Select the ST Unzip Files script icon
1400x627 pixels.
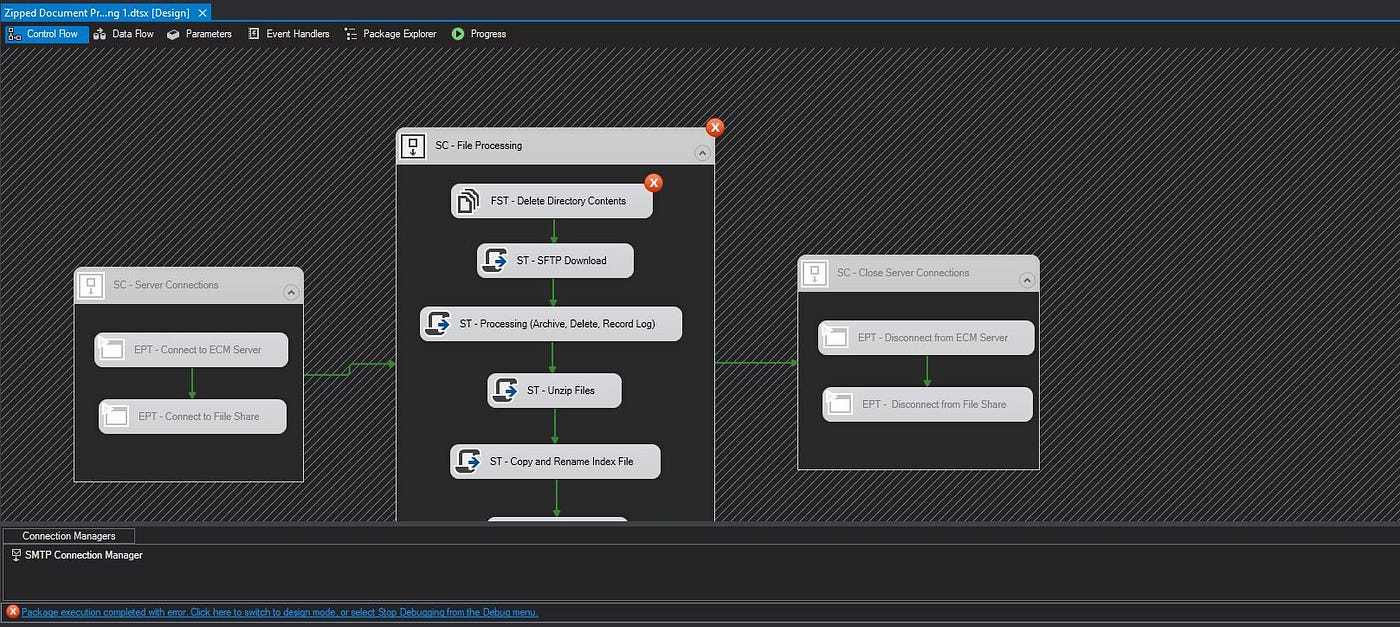tap(505, 390)
